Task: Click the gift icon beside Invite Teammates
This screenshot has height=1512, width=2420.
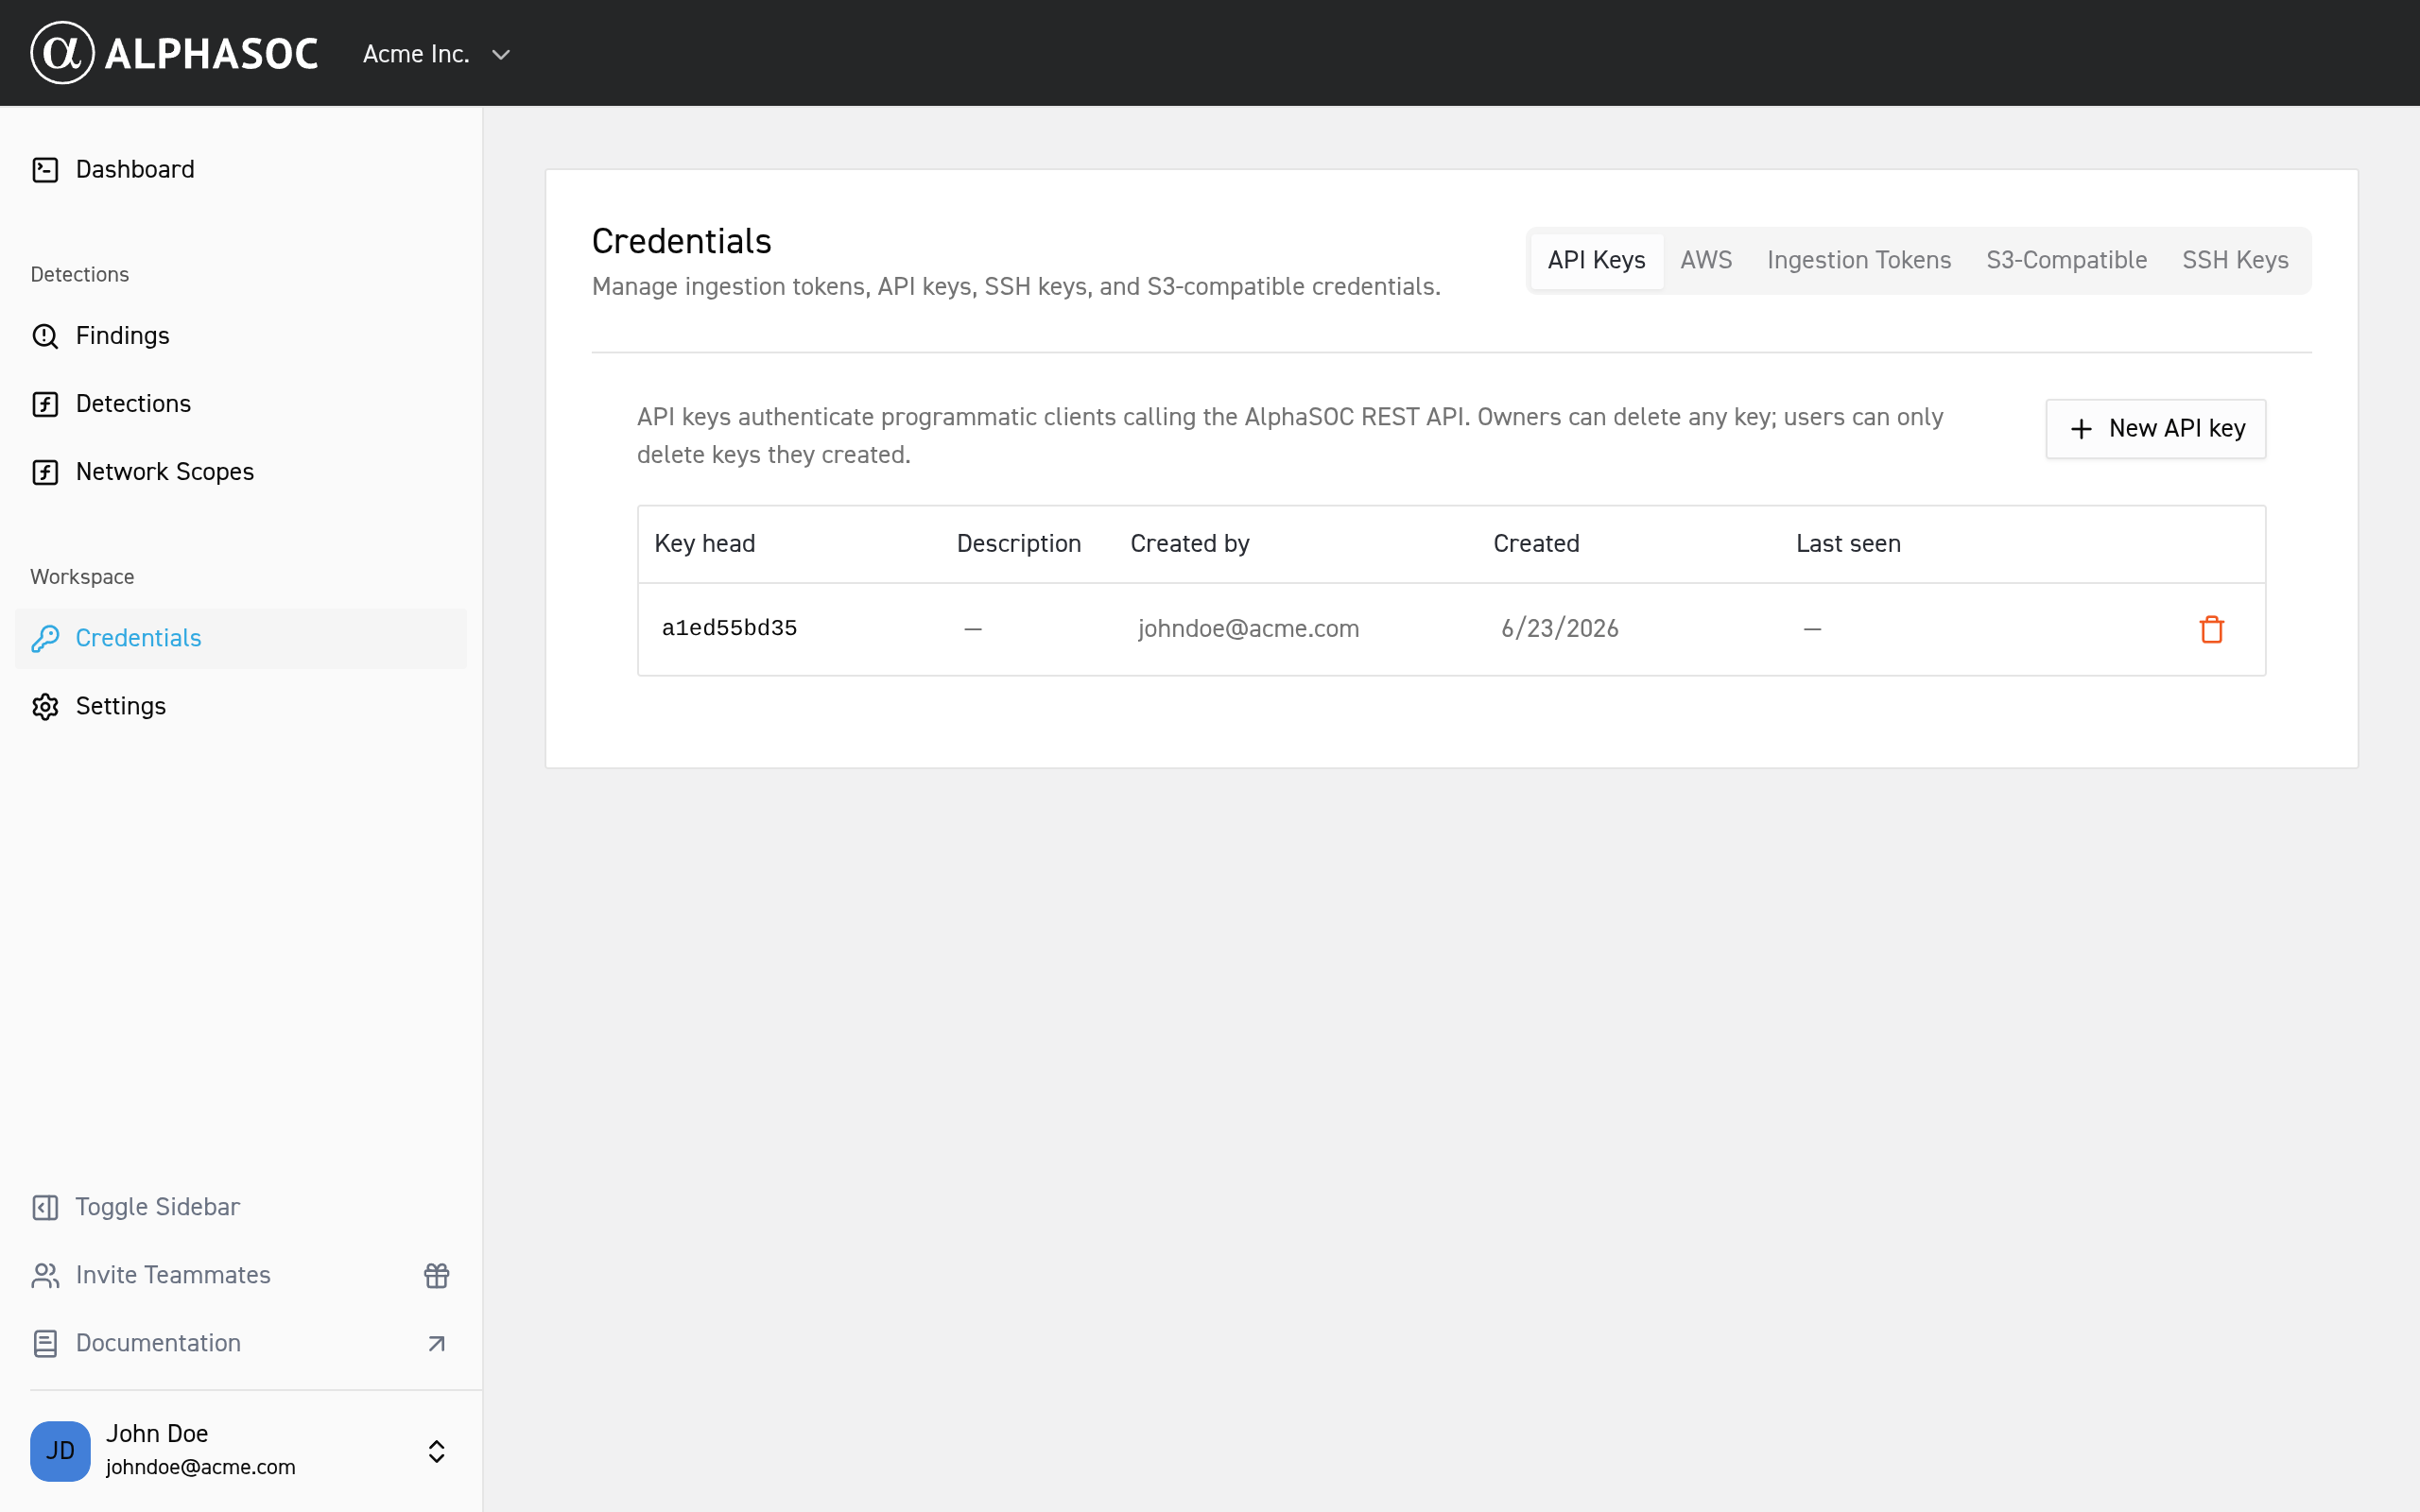Action: [437, 1275]
